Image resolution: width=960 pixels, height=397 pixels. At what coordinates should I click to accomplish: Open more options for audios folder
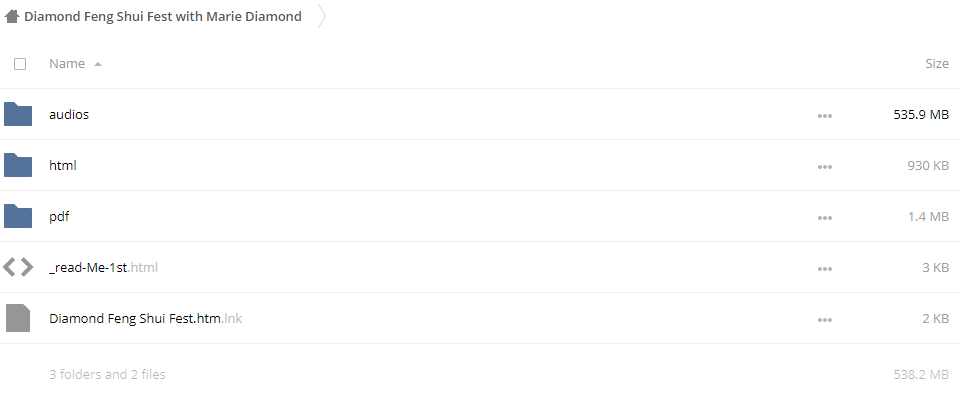(x=825, y=116)
